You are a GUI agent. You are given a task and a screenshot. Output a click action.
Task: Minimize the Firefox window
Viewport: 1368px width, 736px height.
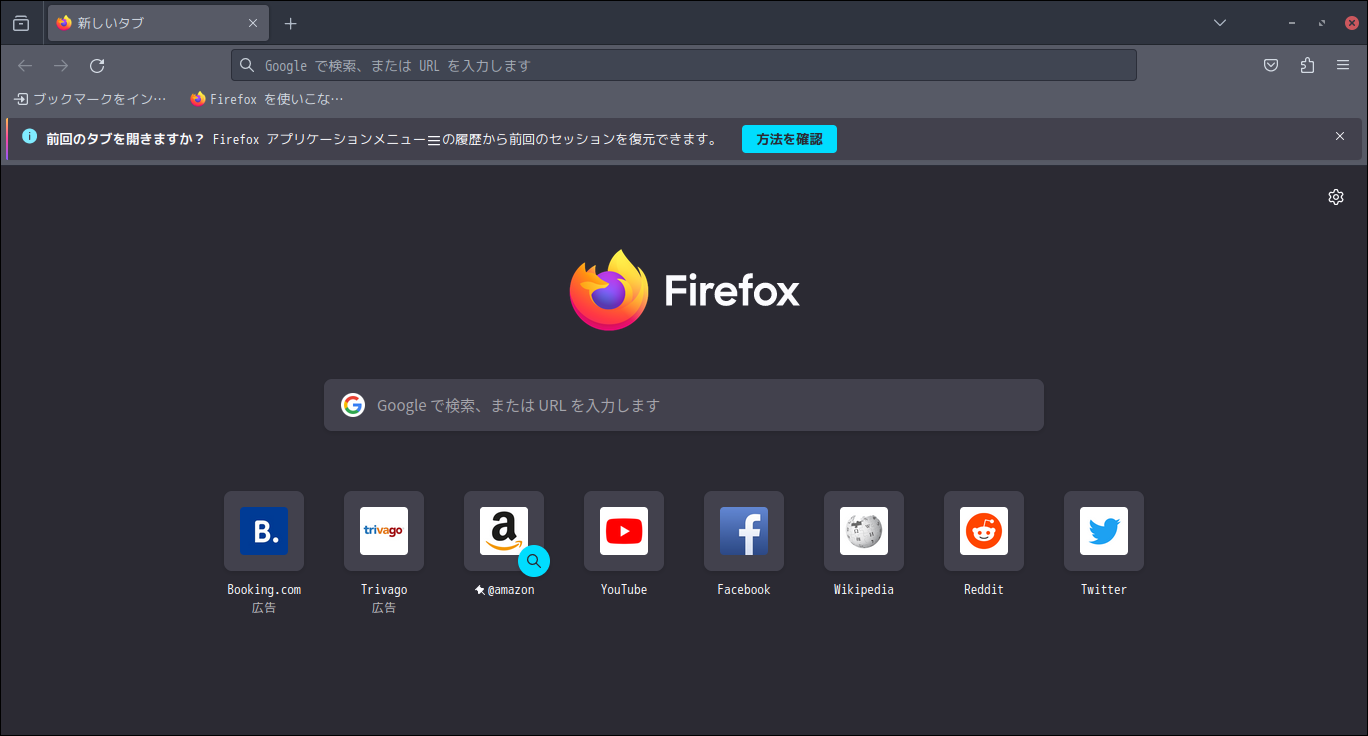(1292, 23)
